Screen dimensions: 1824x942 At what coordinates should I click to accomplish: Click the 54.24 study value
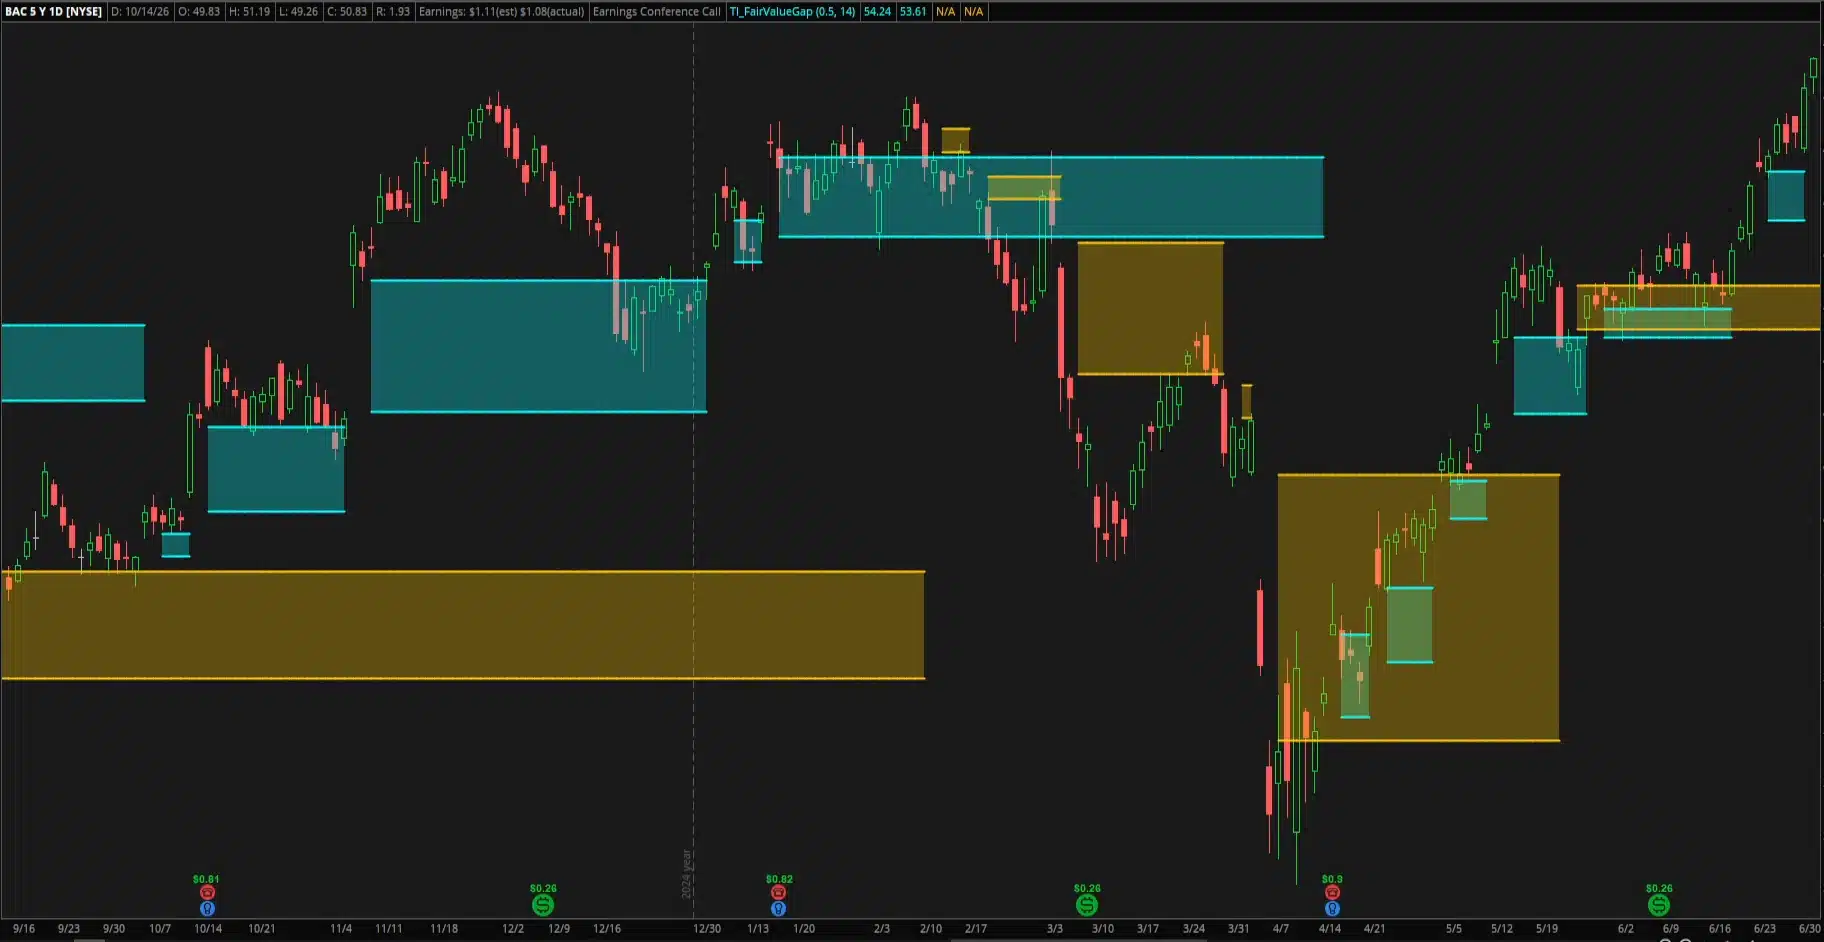point(877,12)
